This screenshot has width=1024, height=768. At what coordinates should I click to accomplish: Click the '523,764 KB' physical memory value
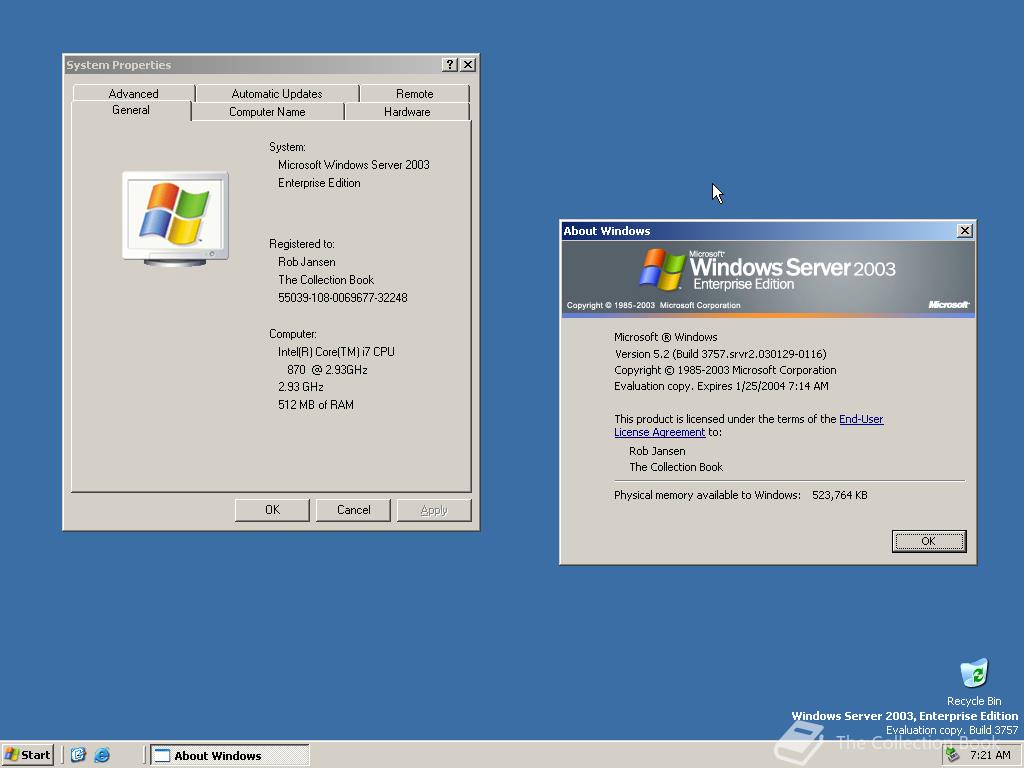(840, 495)
